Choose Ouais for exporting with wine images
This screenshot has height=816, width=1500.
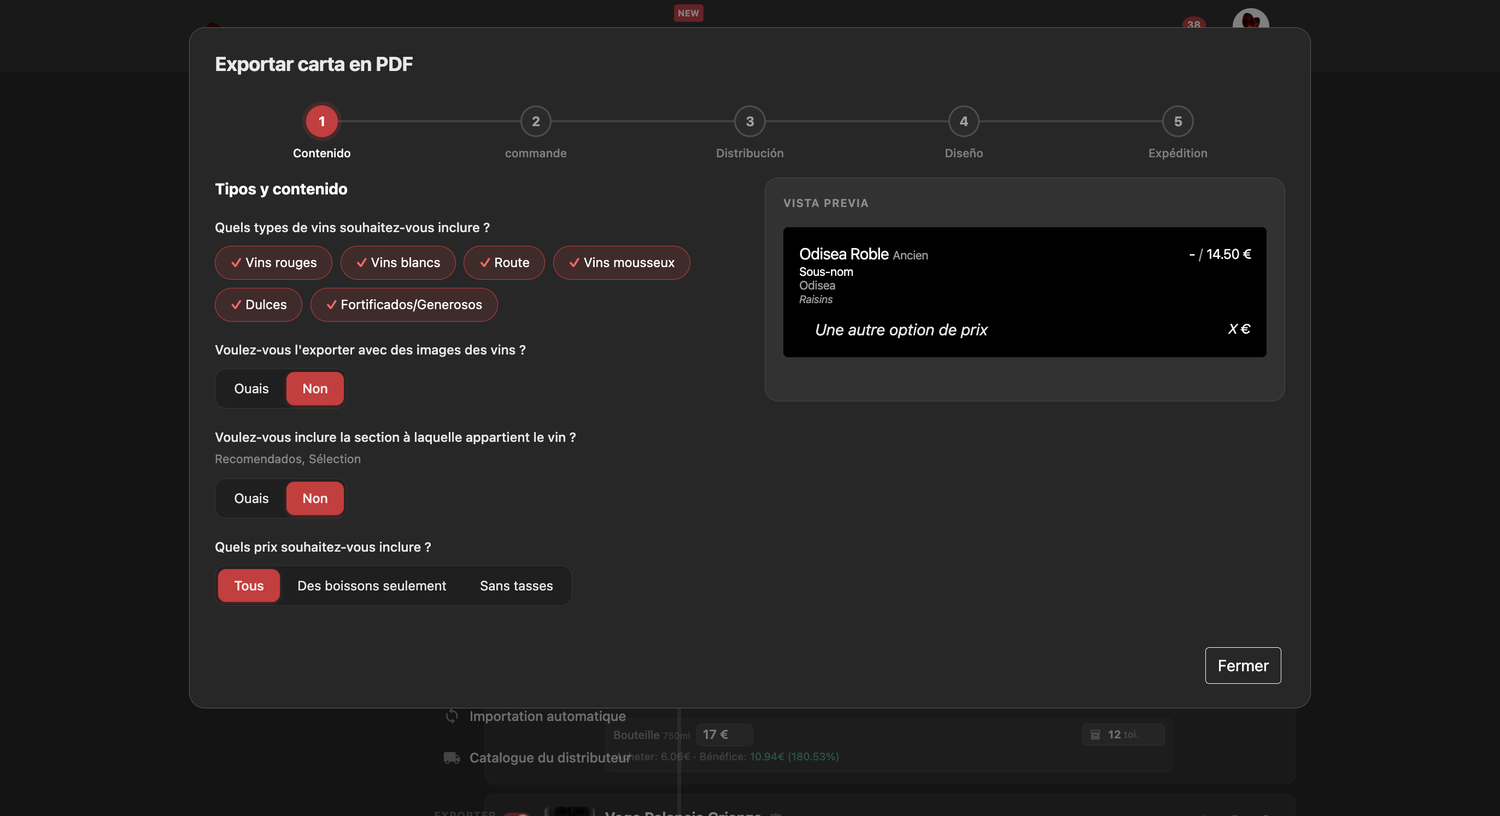pyautogui.click(x=251, y=389)
